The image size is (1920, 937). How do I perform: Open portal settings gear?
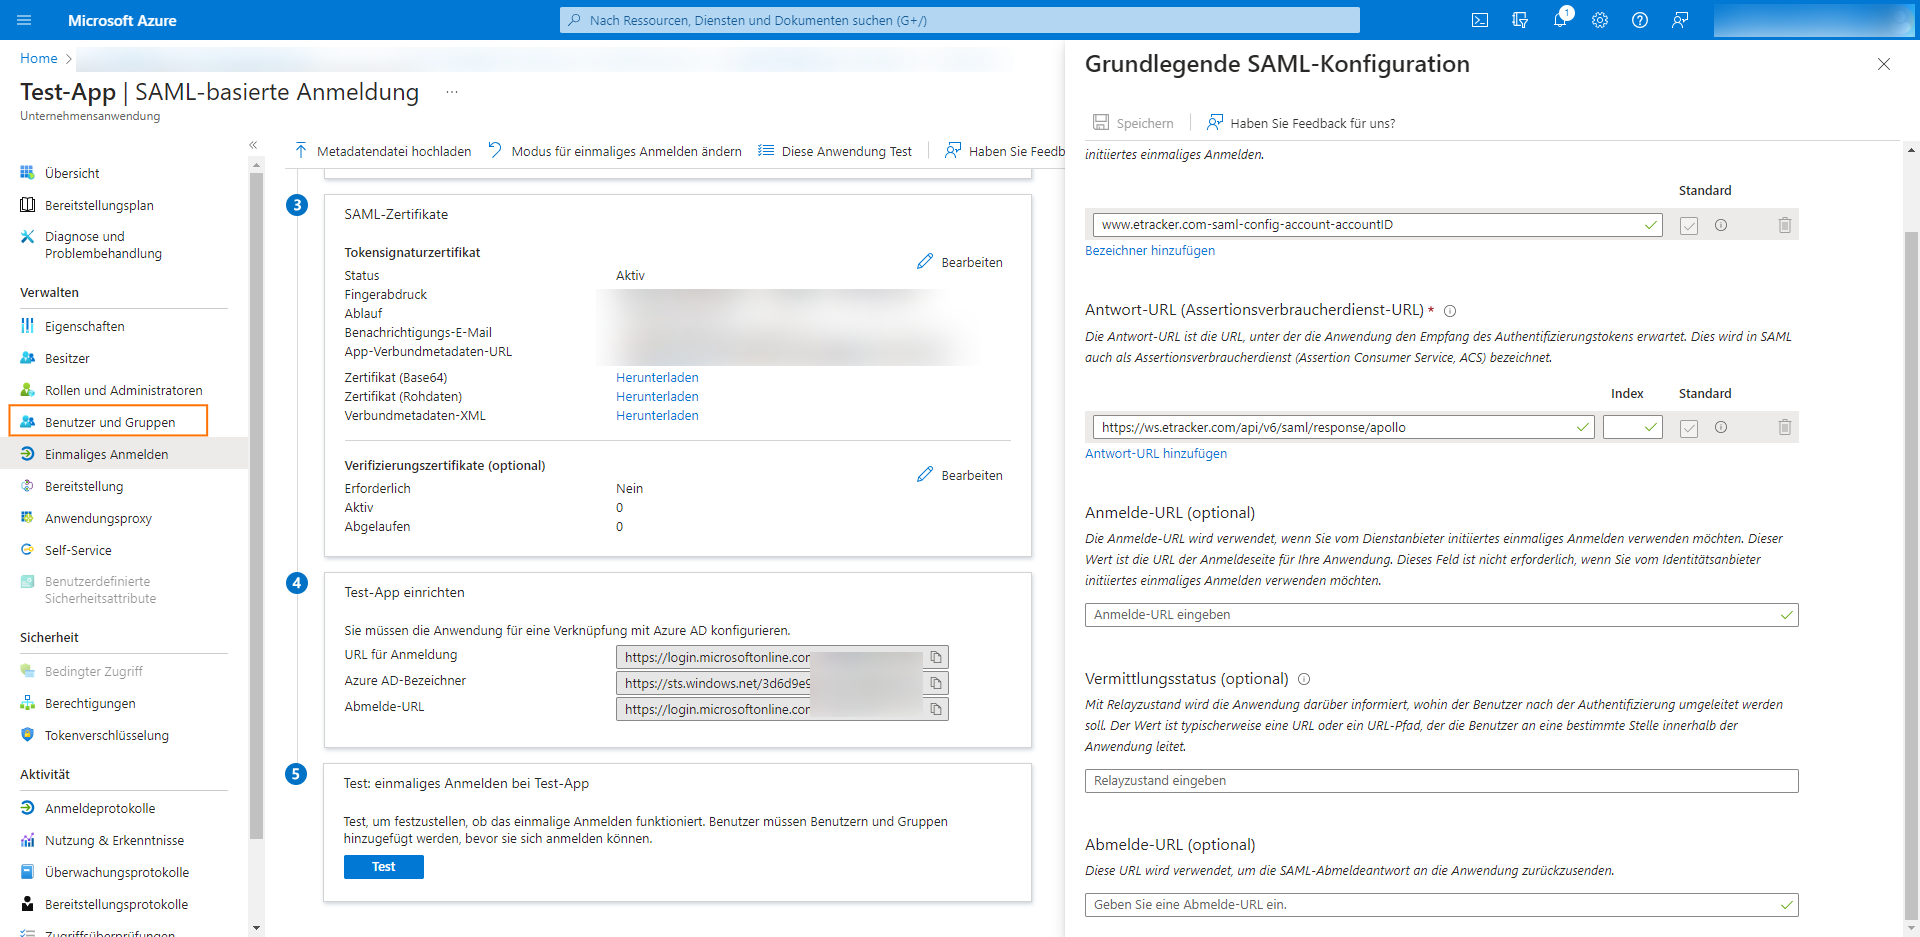tap(1600, 20)
